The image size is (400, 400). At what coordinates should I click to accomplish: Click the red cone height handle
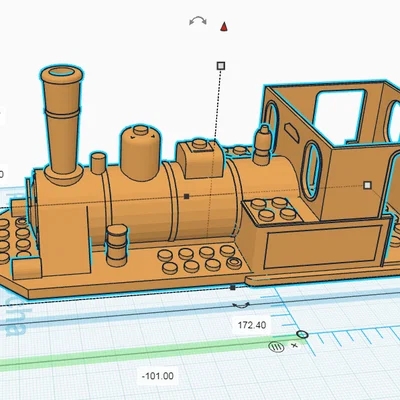coord(224,27)
